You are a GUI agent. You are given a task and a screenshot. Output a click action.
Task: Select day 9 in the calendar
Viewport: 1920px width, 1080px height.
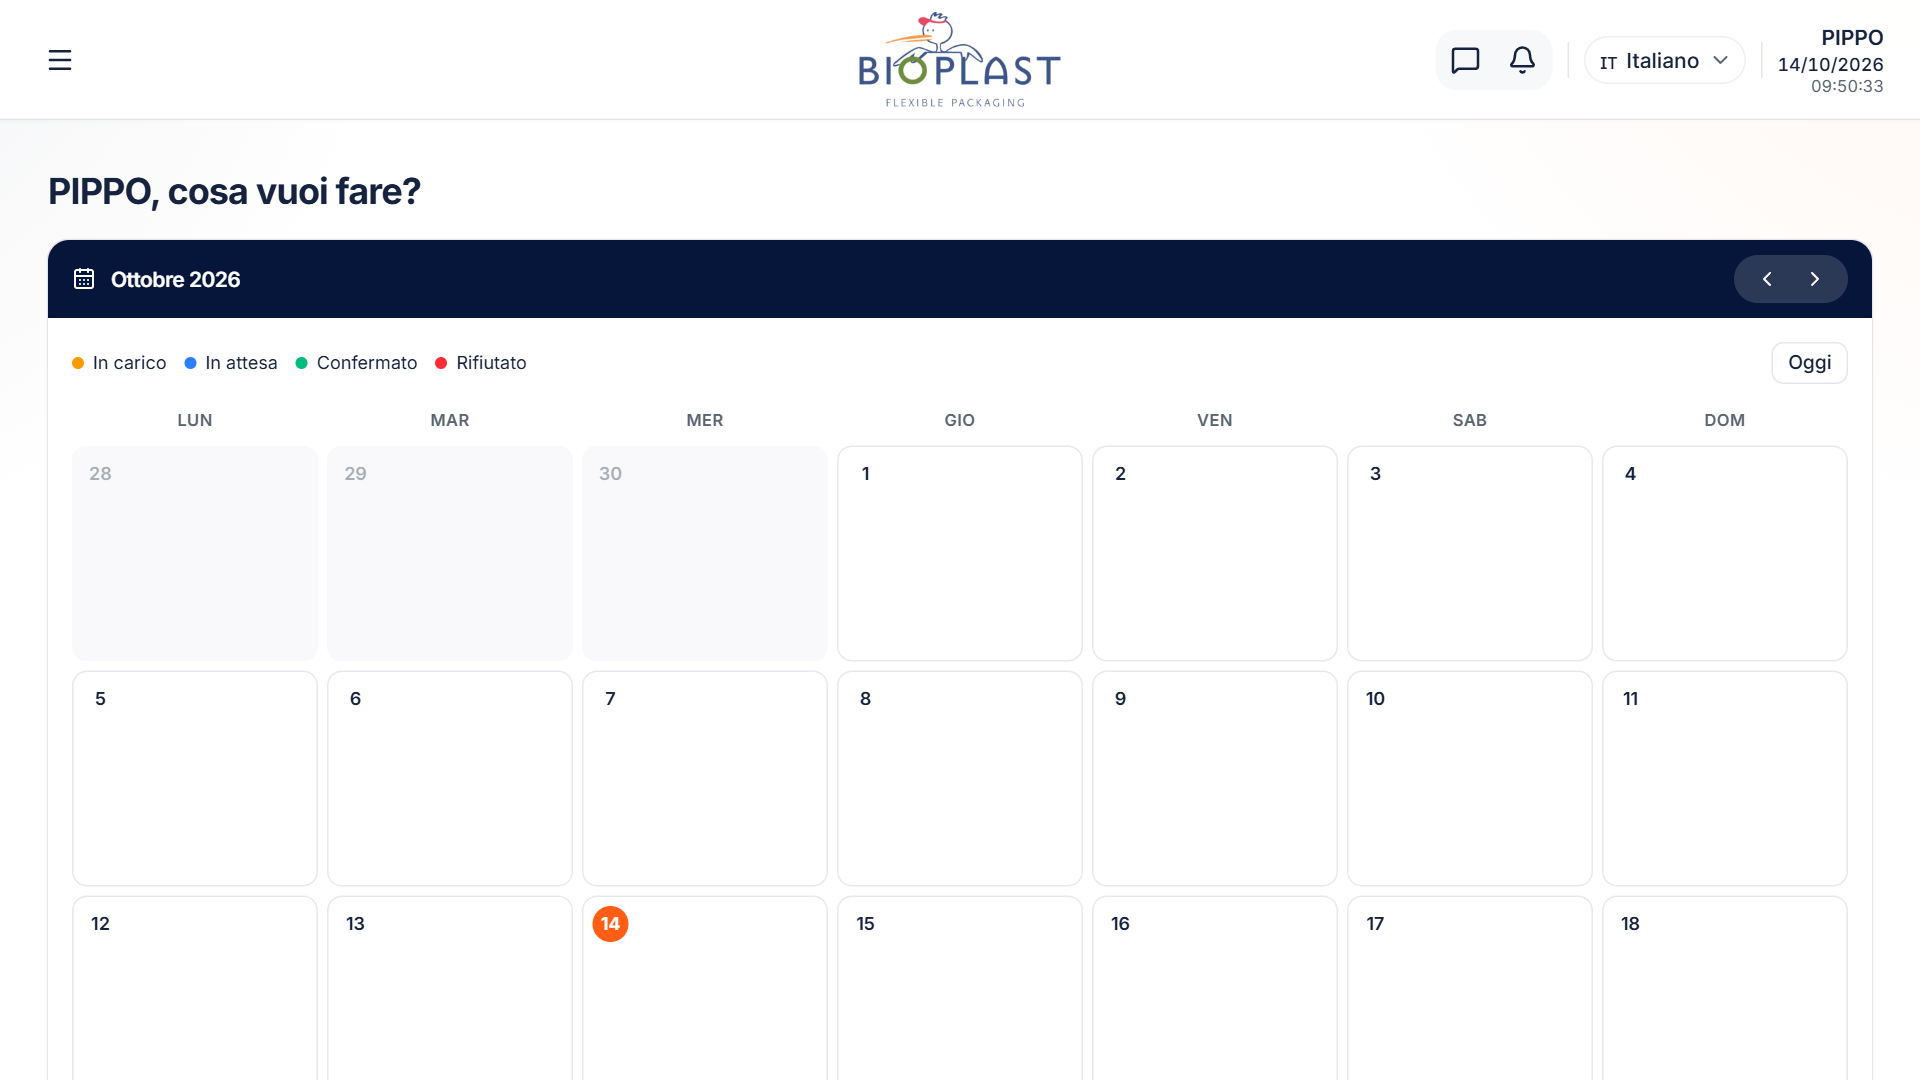click(1215, 778)
